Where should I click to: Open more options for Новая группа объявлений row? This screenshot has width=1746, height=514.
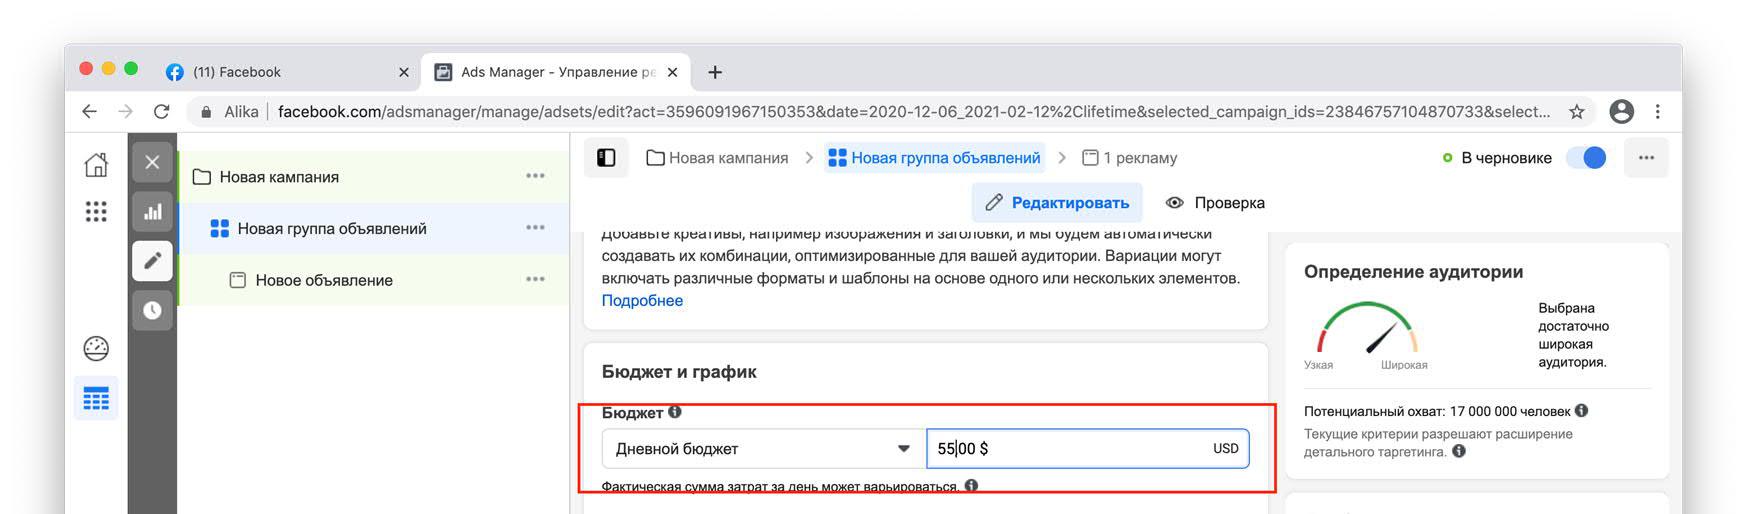pyautogui.click(x=536, y=228)
